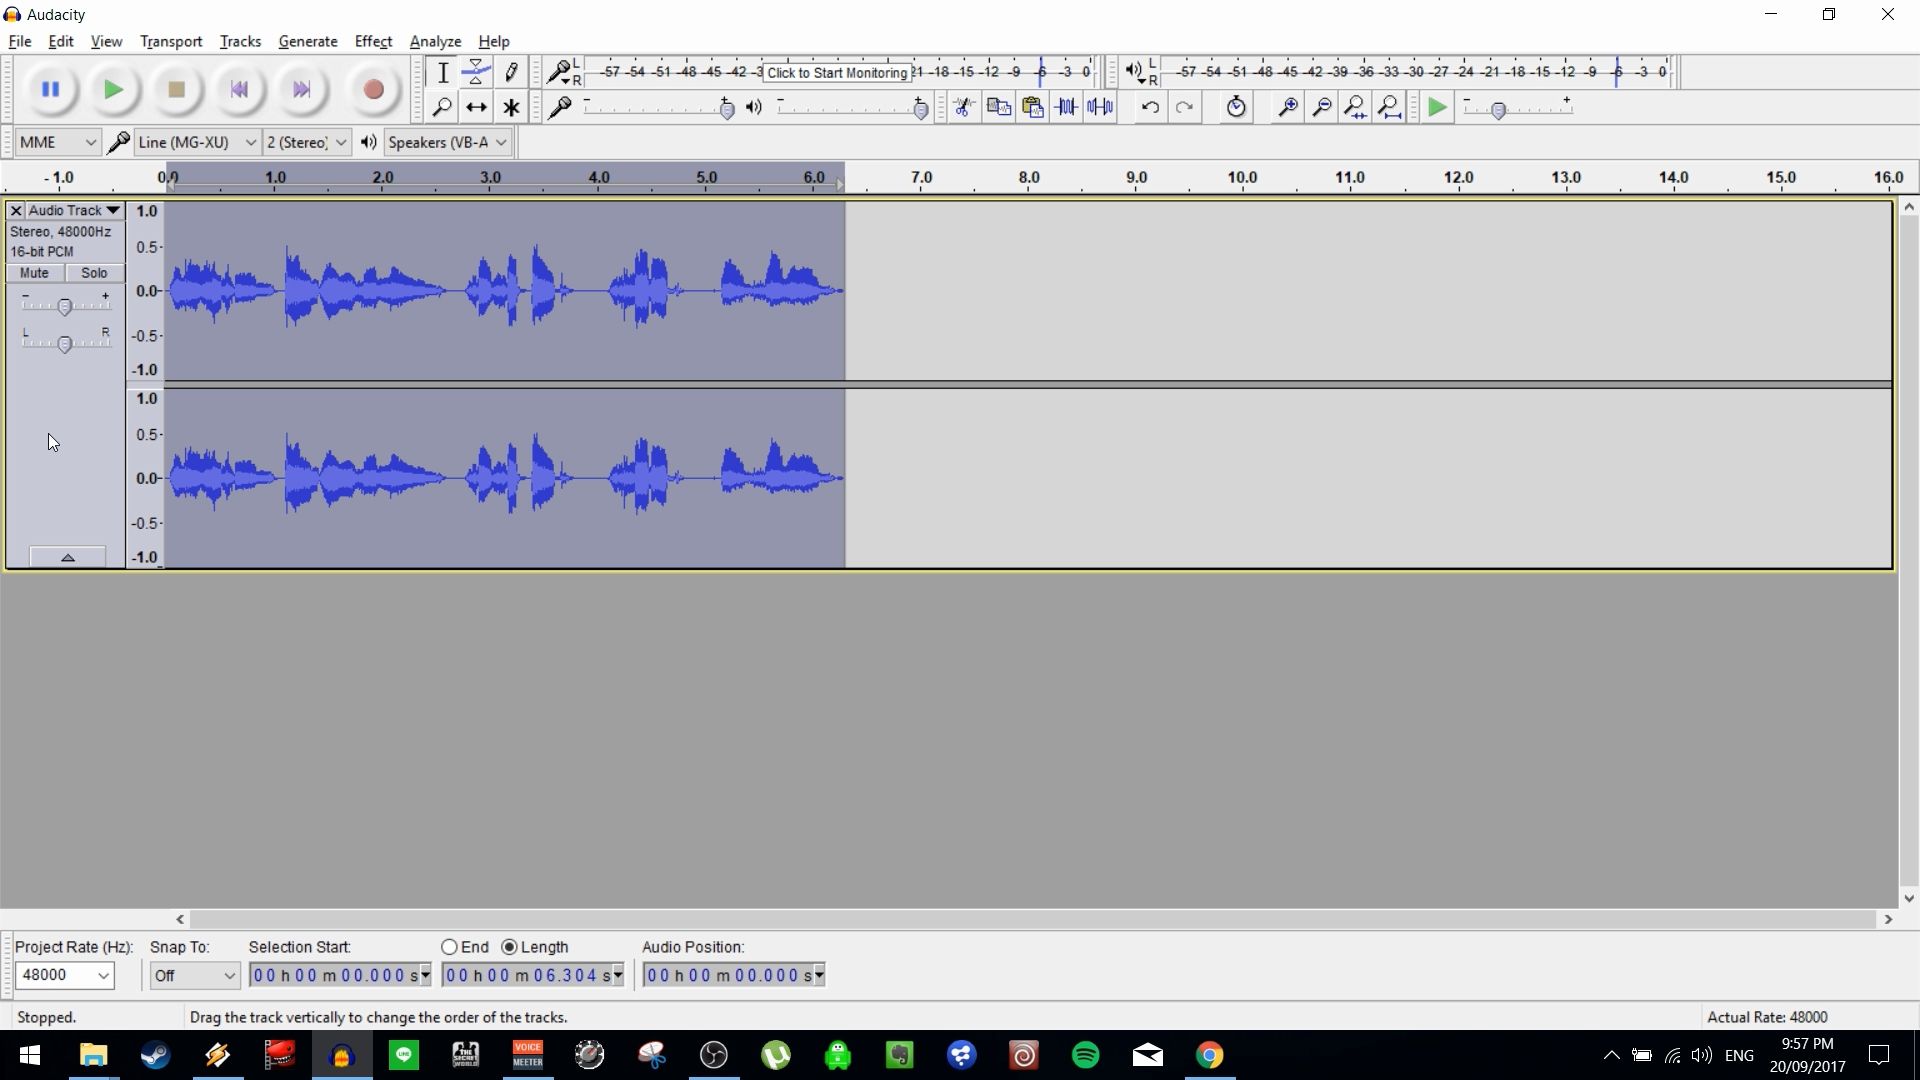Click Fit Project zoom icon
Image resolution: width=1920 pixels, height=1080 pixels.
click(1390, 107)
